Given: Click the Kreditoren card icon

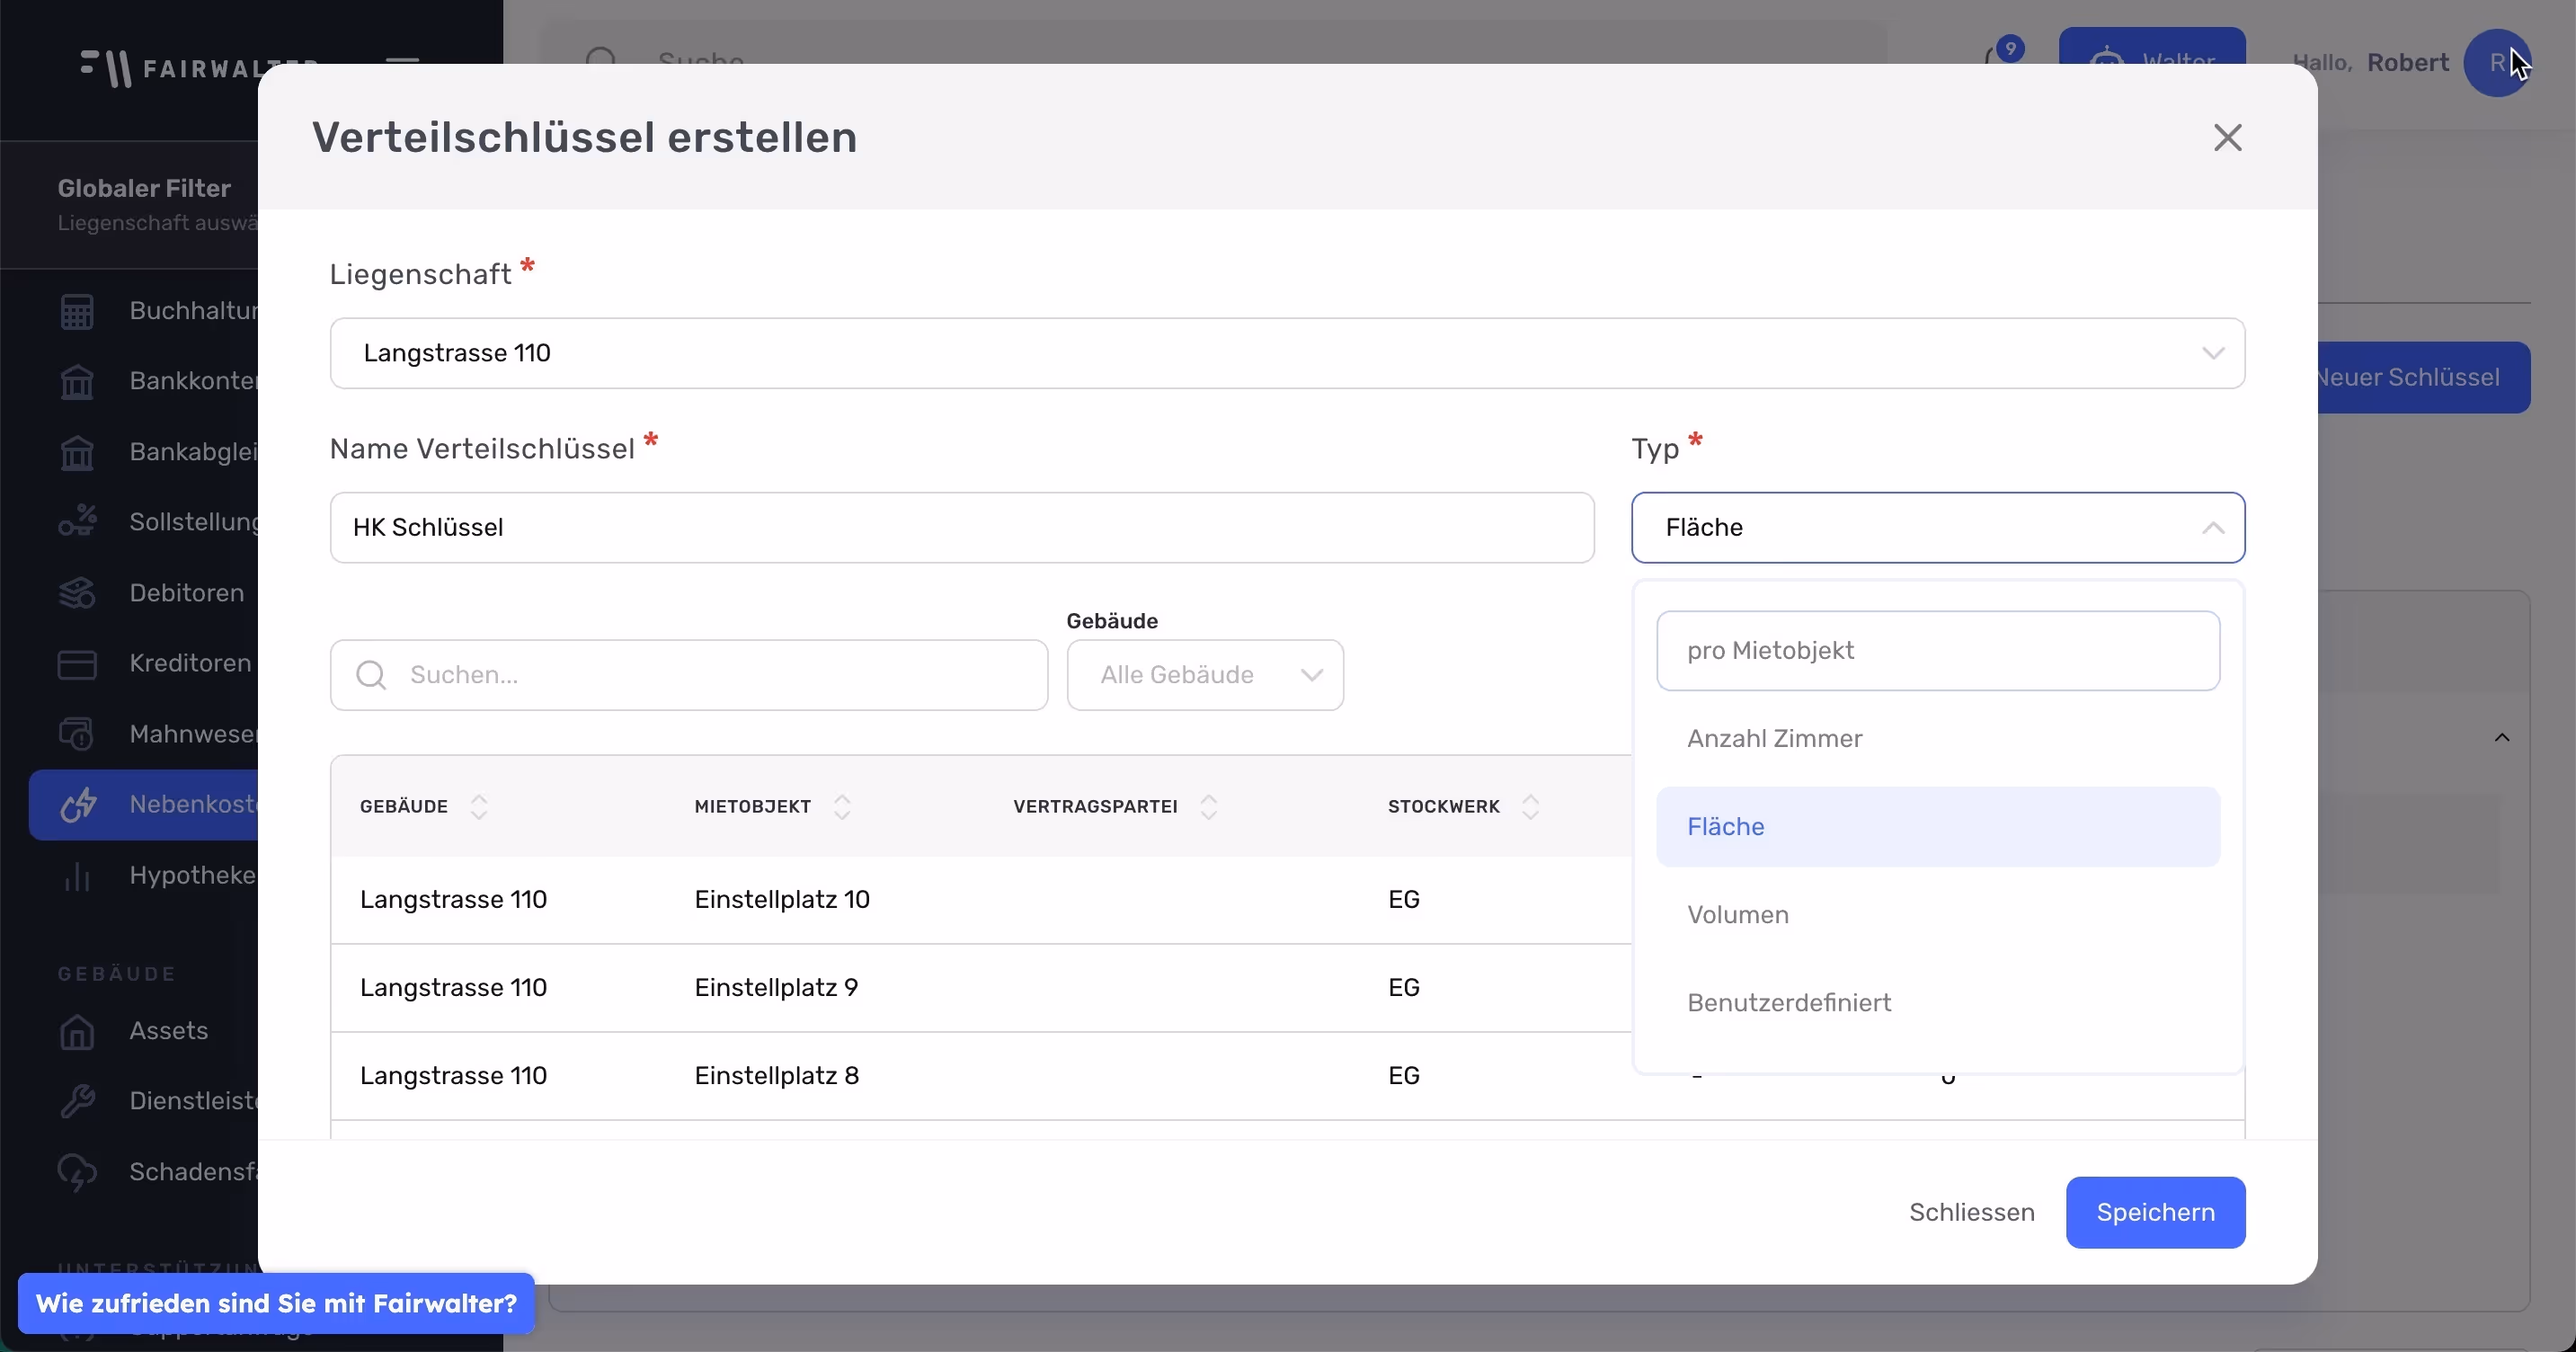Looking at the screenshot, I should point(77,664).
